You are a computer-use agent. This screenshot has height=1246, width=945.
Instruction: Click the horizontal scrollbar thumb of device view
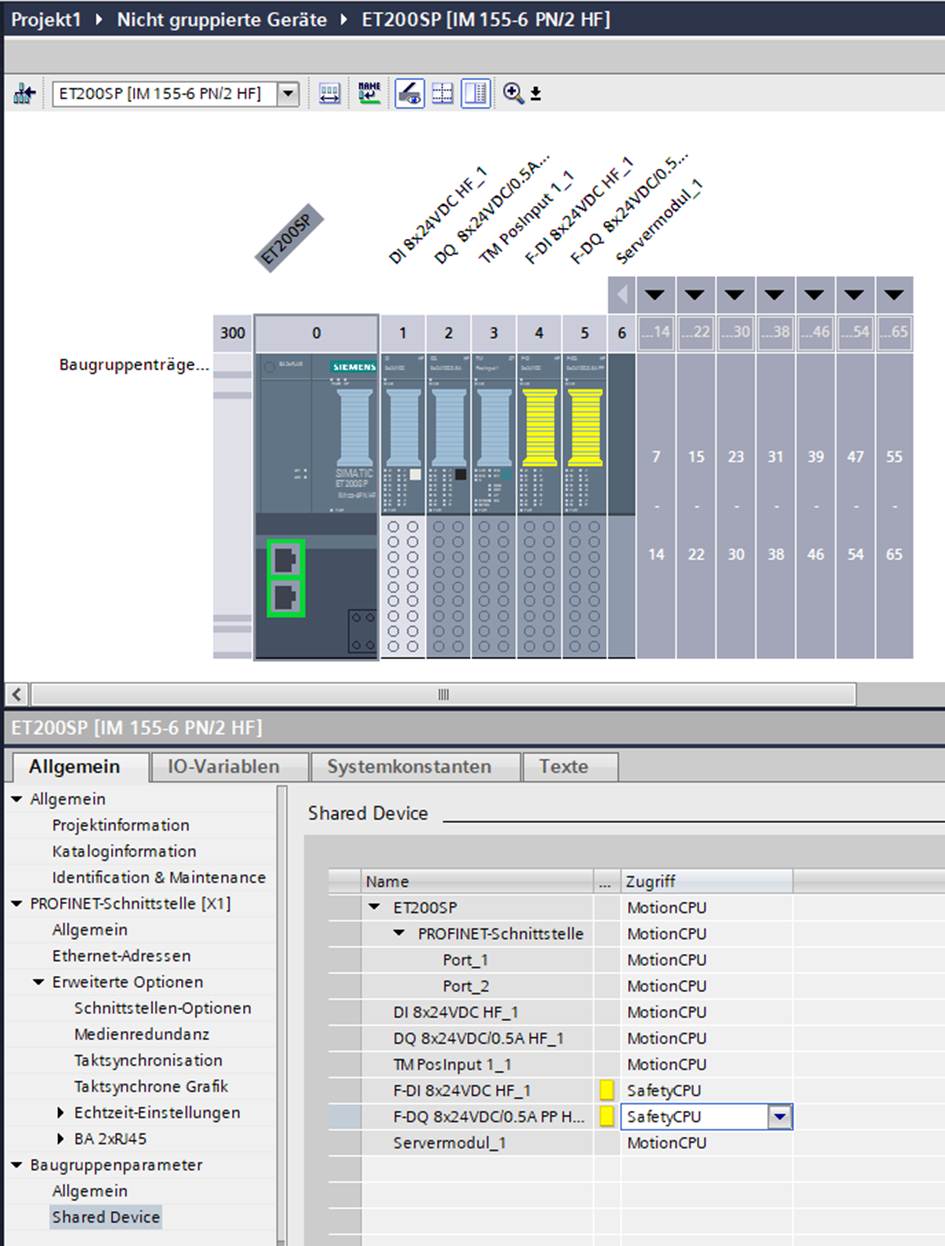pyautogui.click(x=443, y=694)
